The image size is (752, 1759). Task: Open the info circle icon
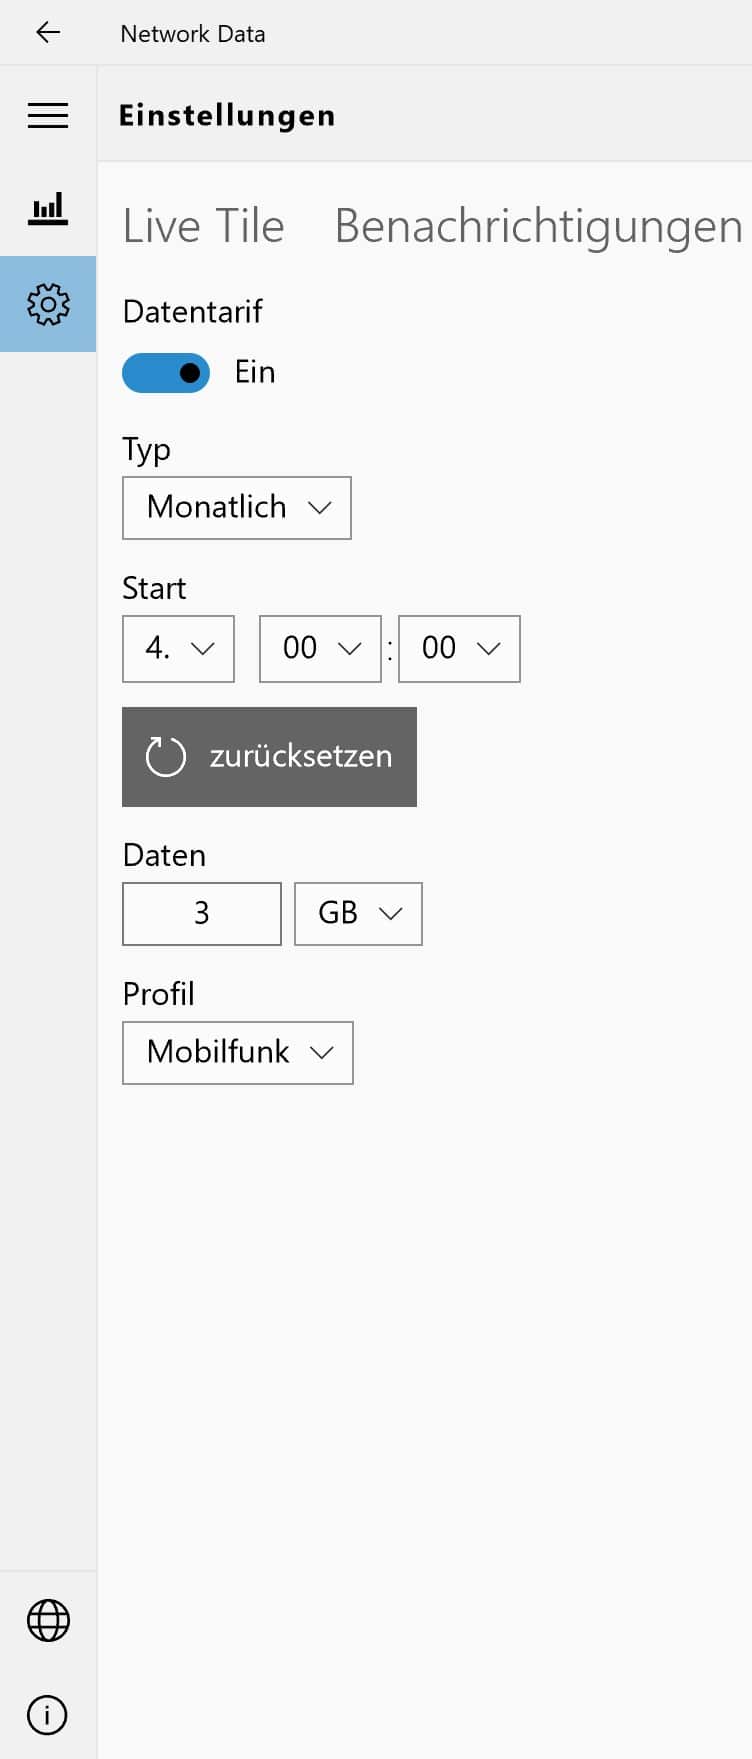click(47, 1715)
